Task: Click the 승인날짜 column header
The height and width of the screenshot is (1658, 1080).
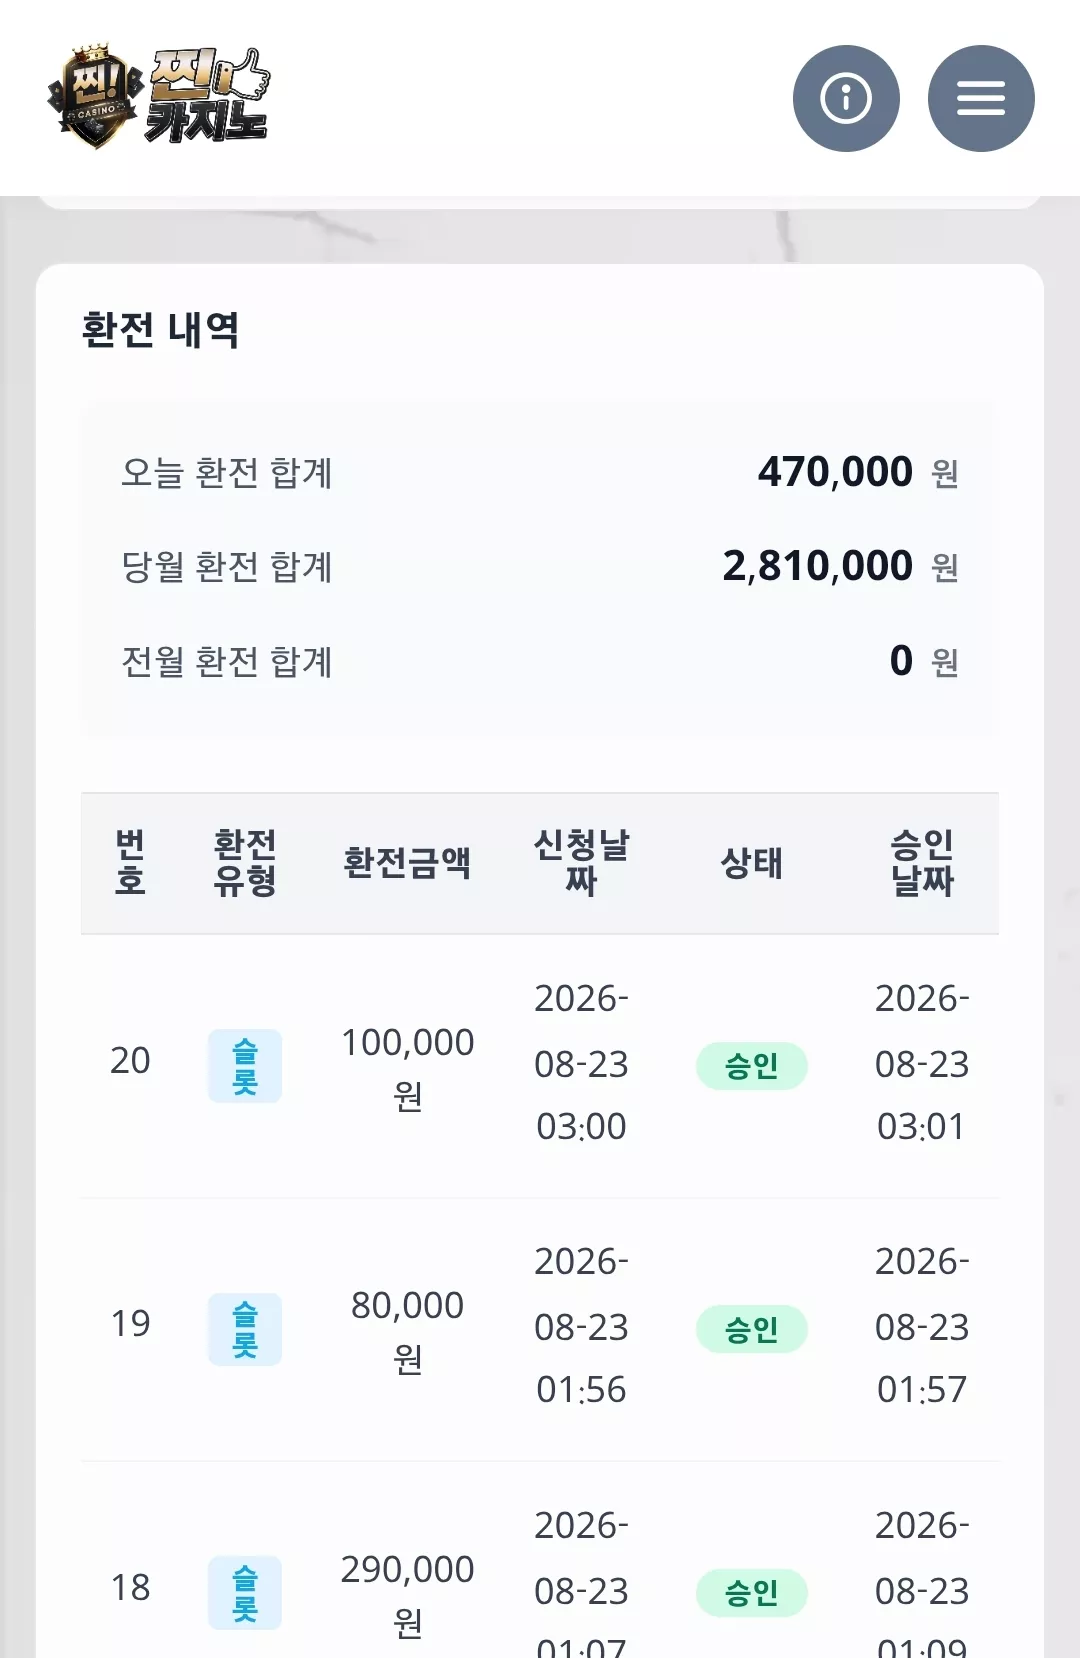Action: coord(922,863)
